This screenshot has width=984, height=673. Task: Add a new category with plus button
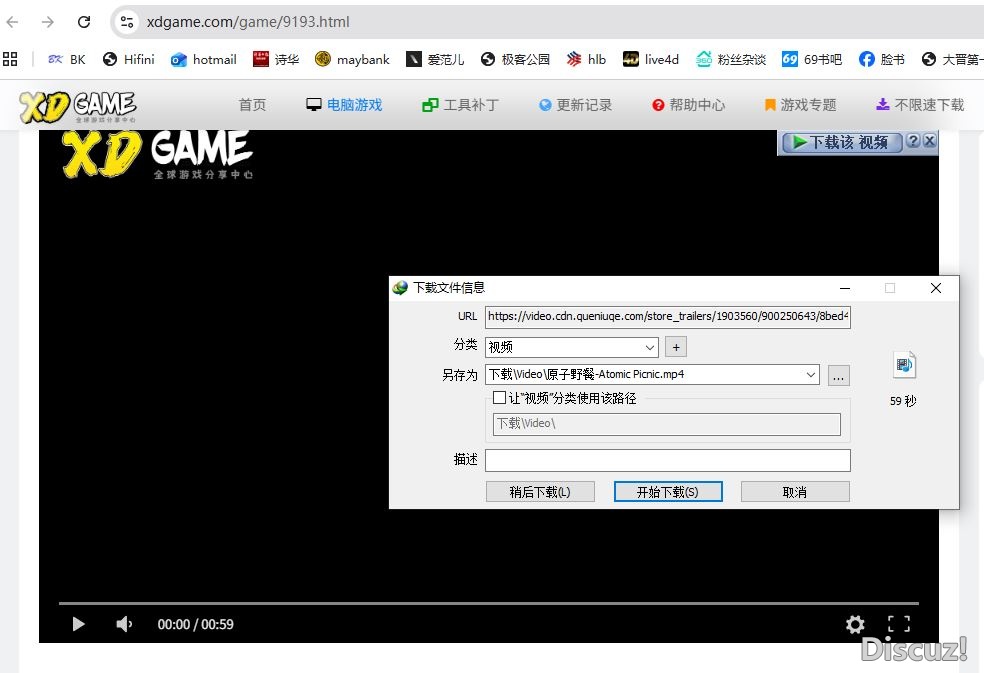point(676,347)
